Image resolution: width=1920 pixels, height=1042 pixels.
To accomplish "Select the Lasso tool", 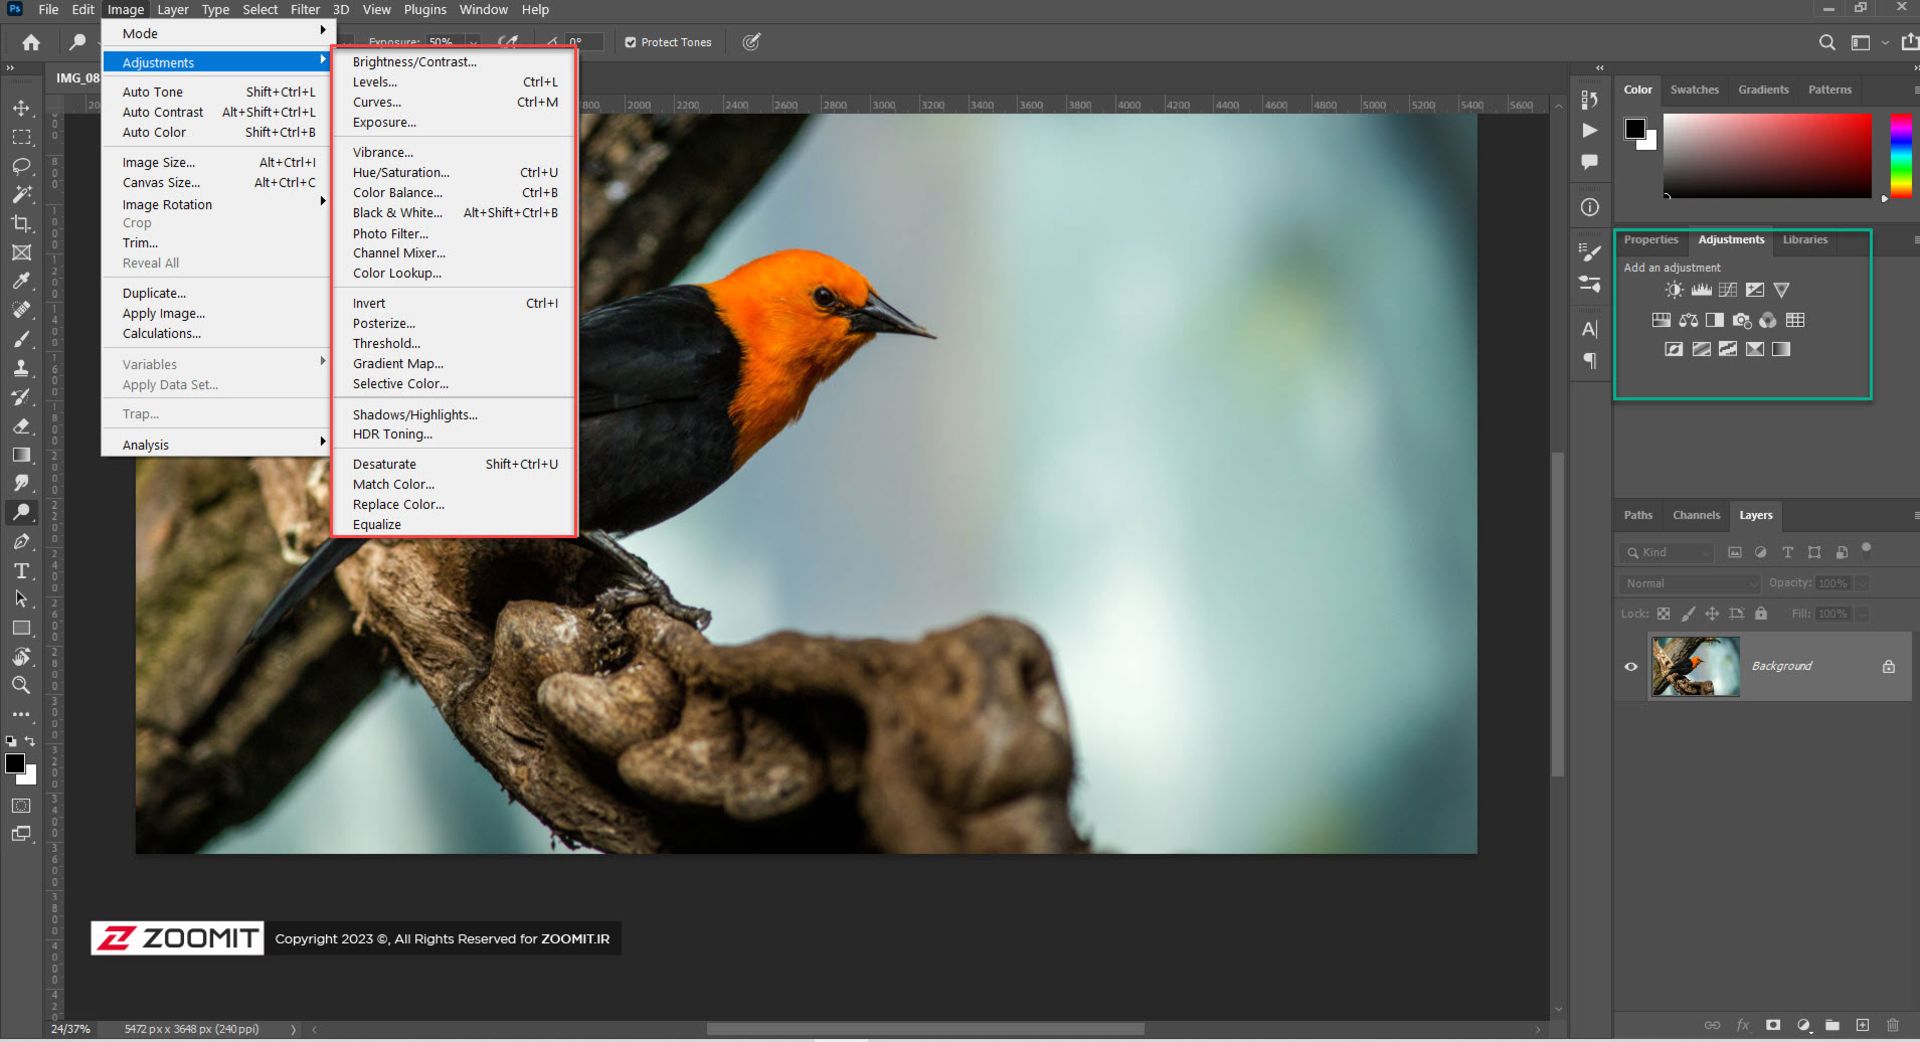I will 21,166.
